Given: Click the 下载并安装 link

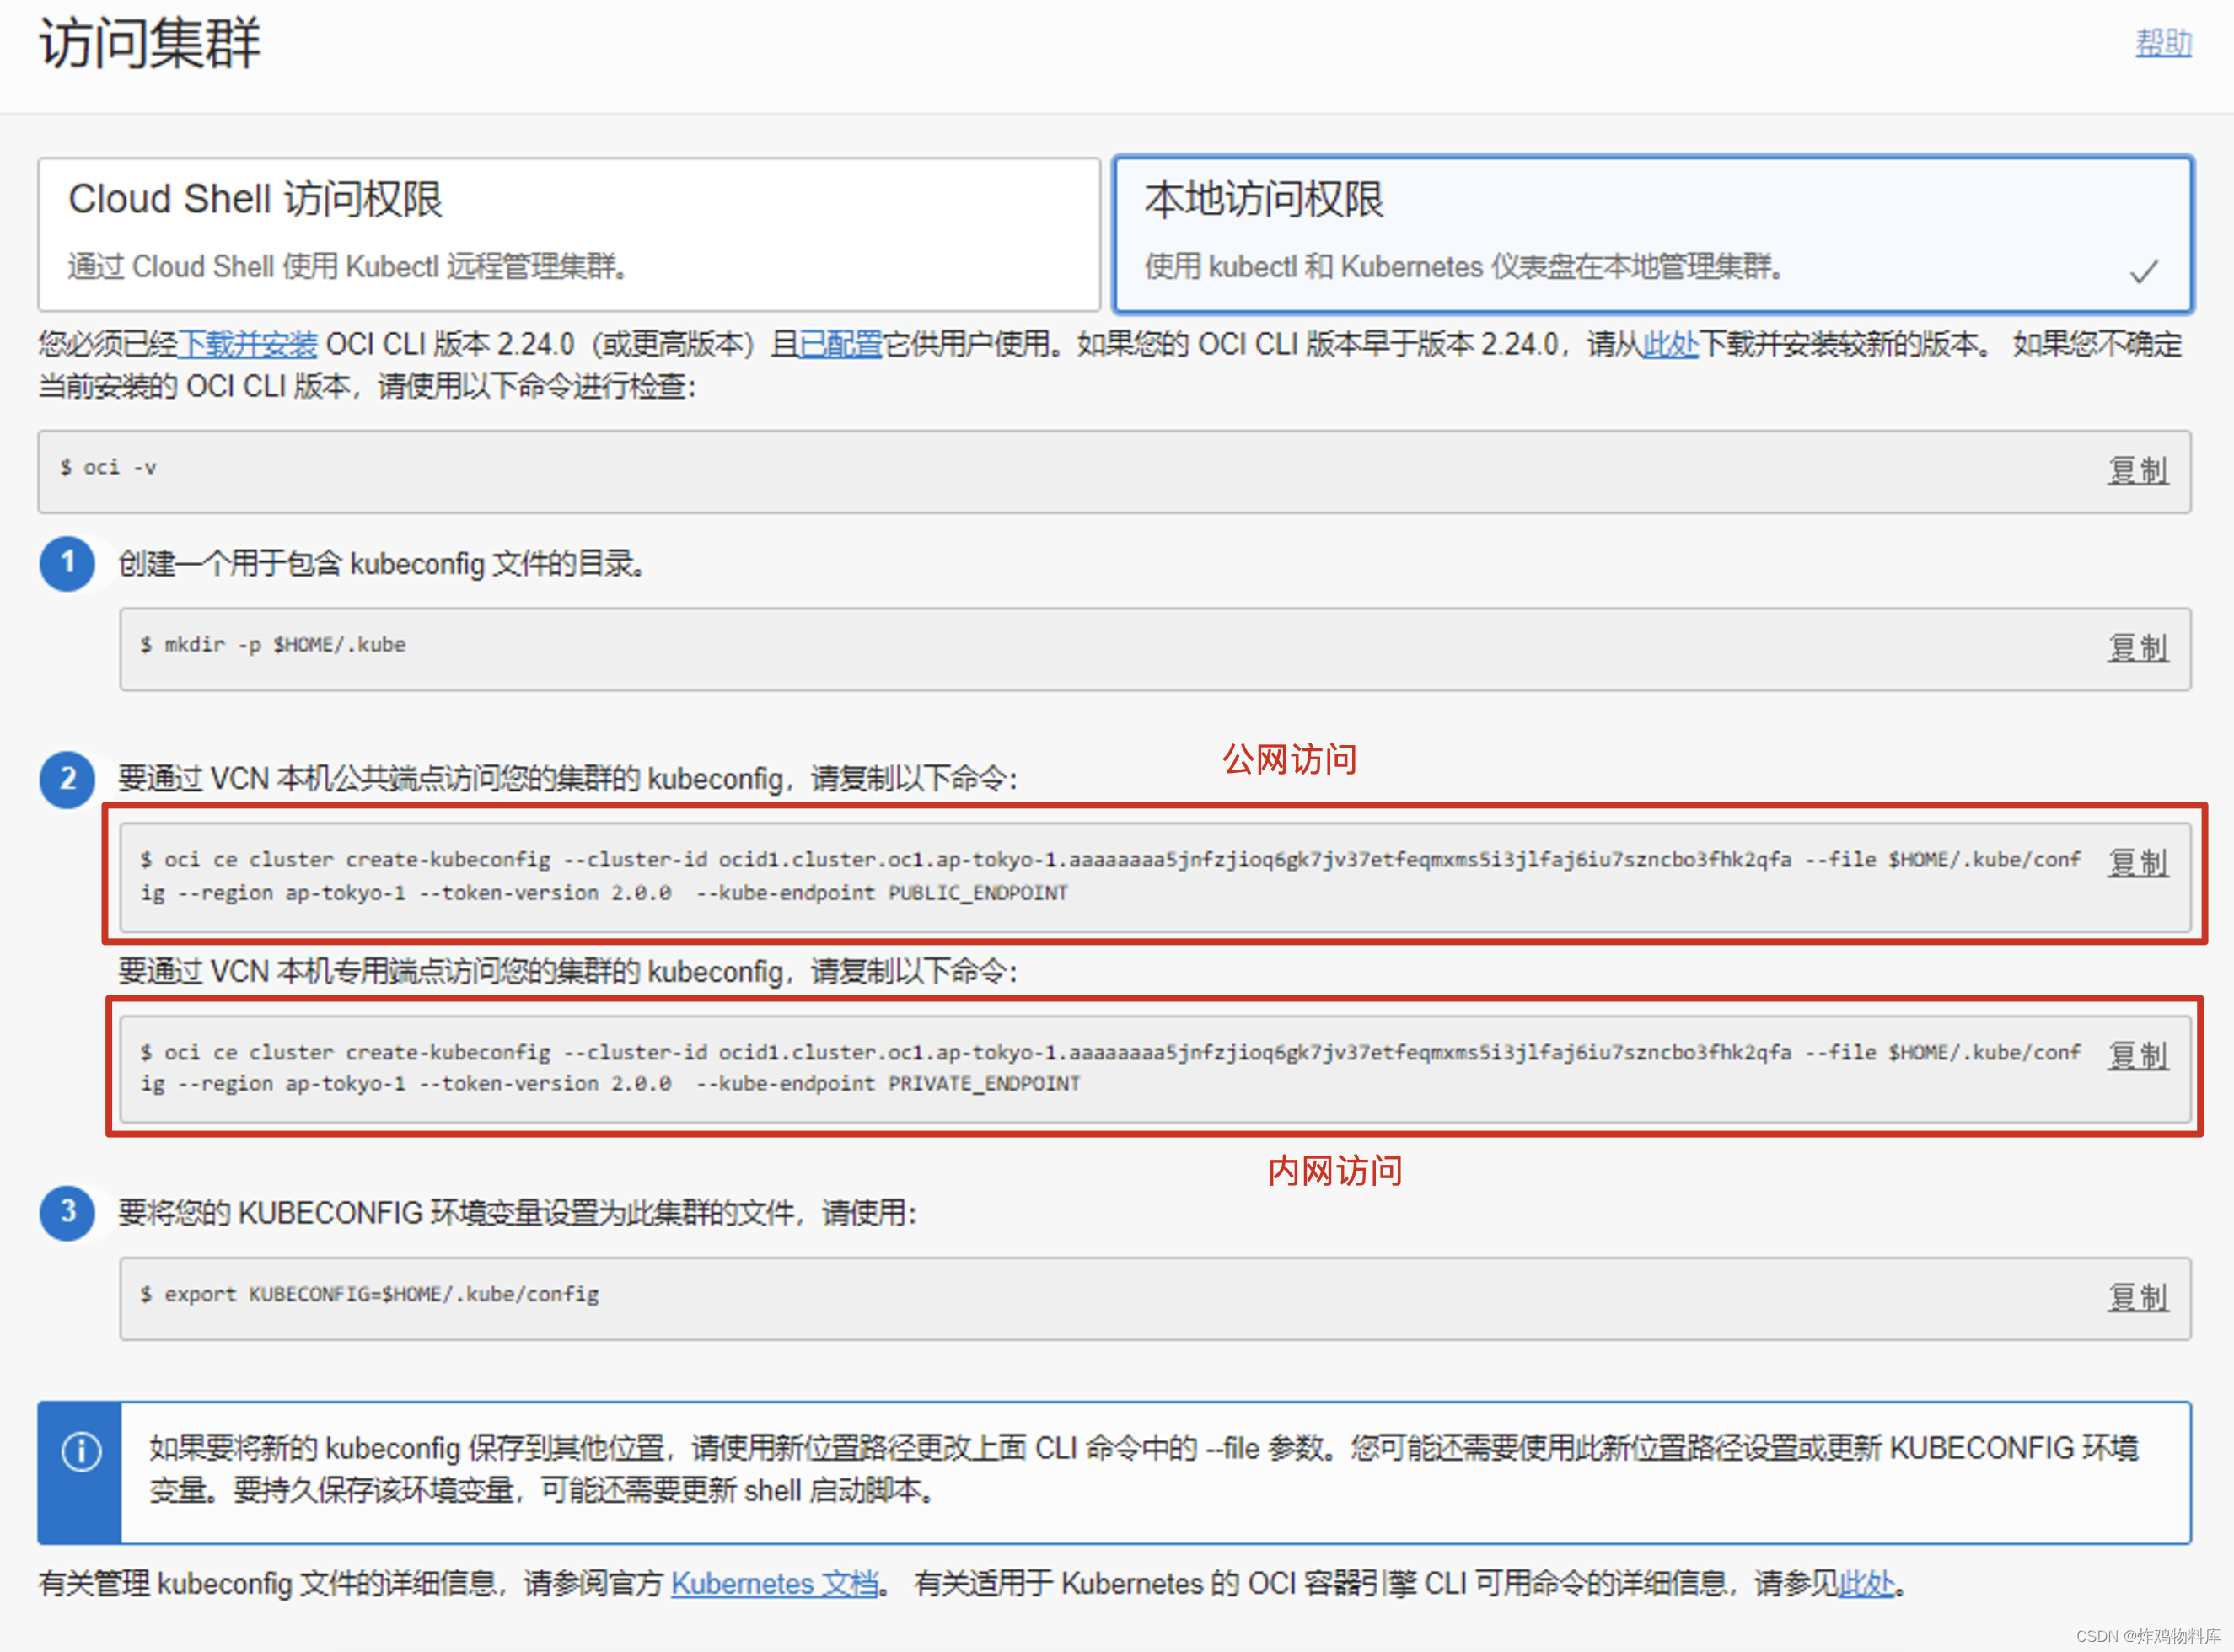Looking at the screenshot, I should (247, 344).
